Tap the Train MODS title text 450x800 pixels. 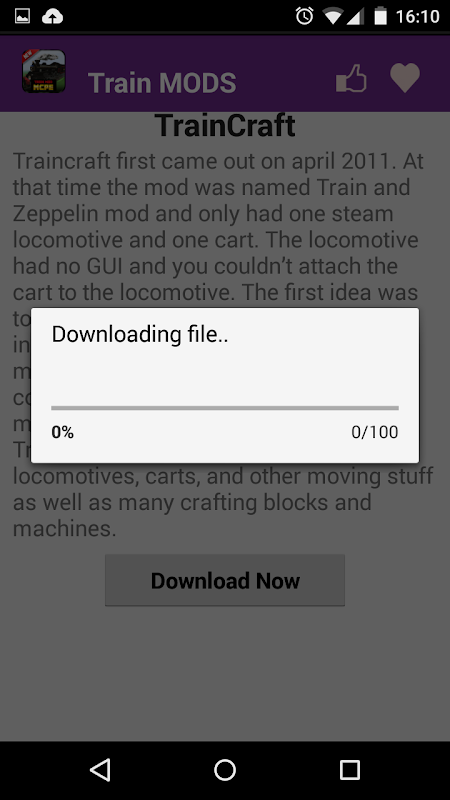point(162,83)
